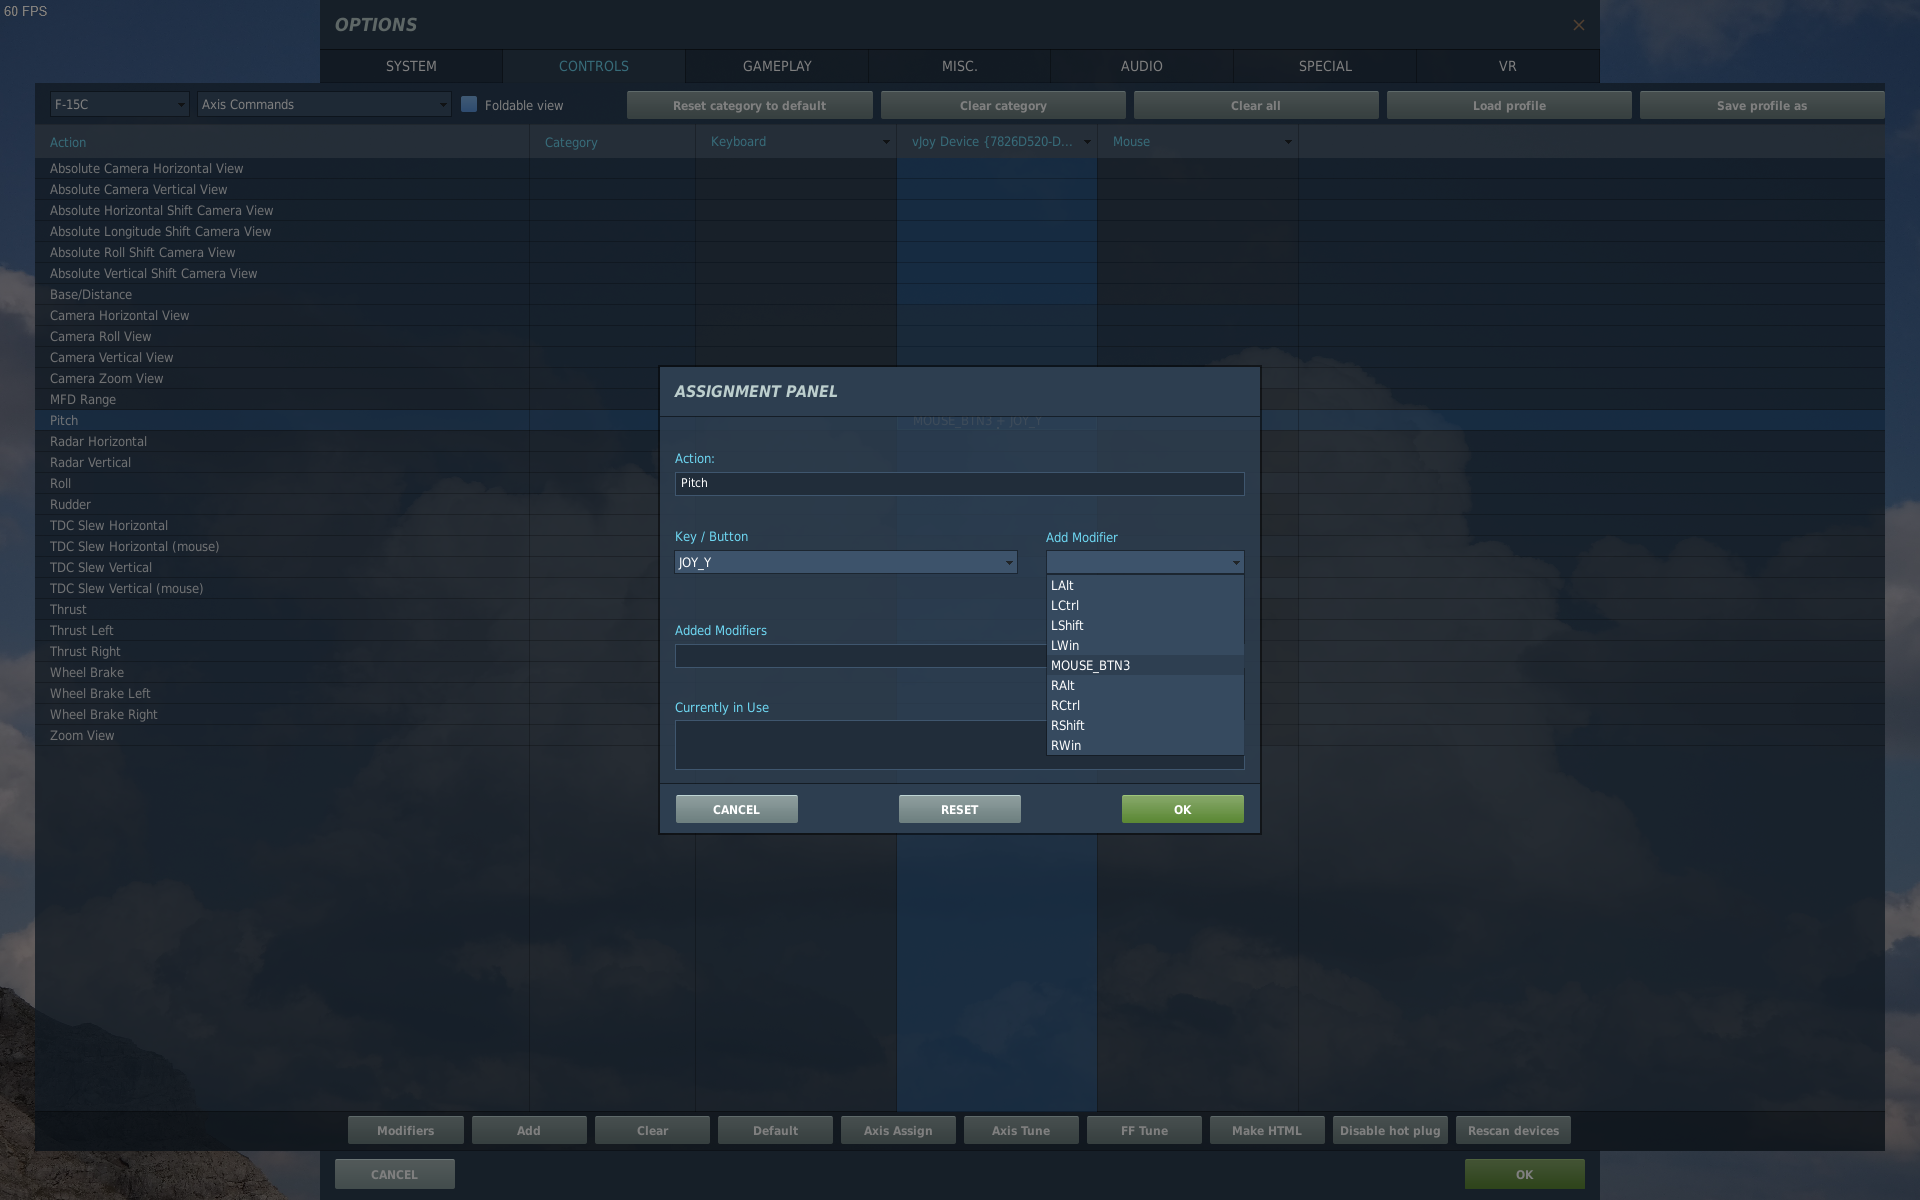Choose LShift in the modifier list
Image resolution: width=1920 pixels, height=1200 pixels.
[1067, 625]
